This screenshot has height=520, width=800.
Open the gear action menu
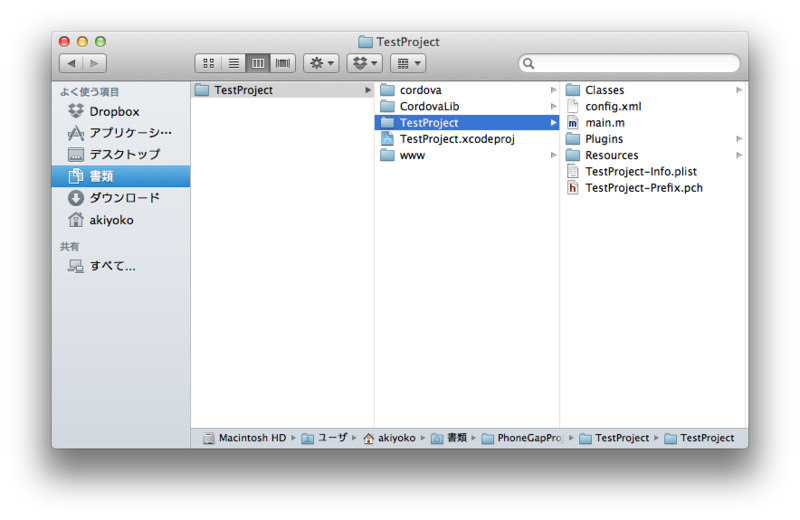(321, 63)
